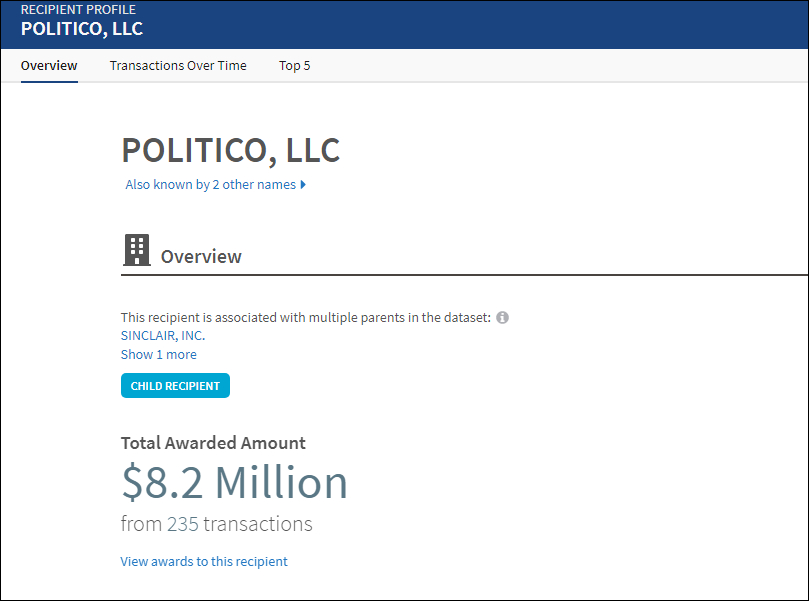Viewport: 809px width, 601px height.
Task: Click the from 235 transactions text
Action: 217,524
